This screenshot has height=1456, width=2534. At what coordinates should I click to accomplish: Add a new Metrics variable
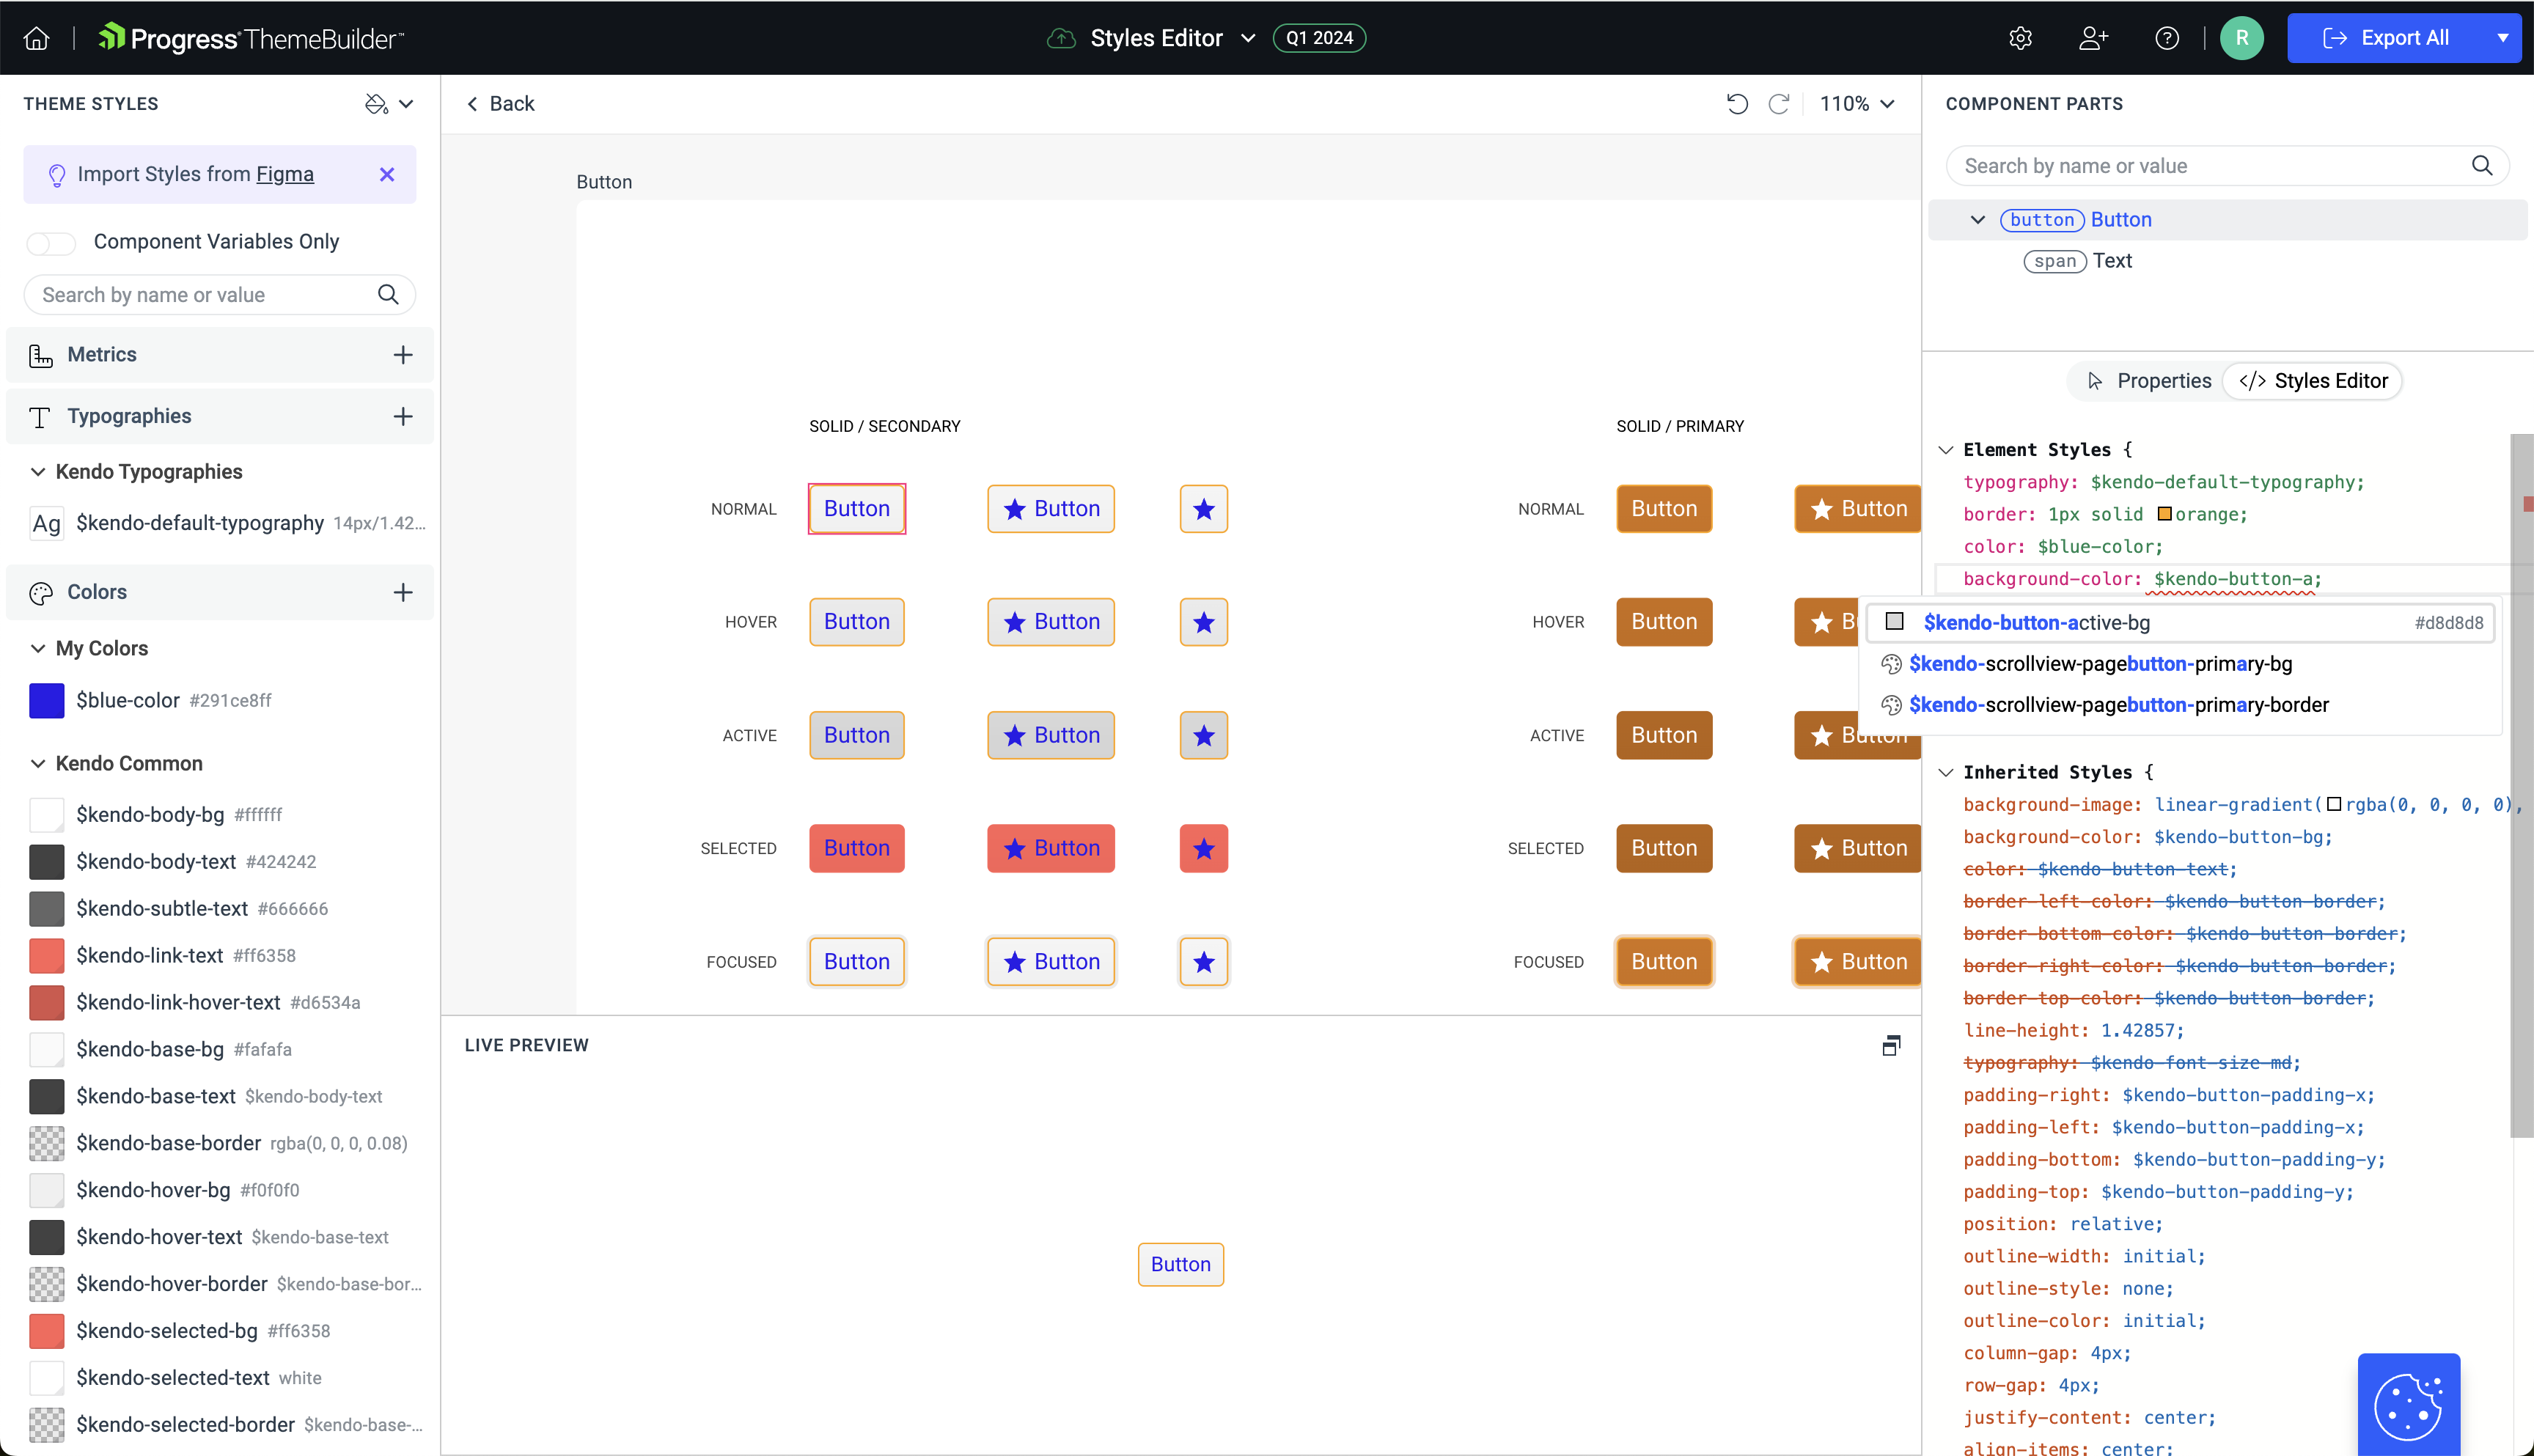403,354
